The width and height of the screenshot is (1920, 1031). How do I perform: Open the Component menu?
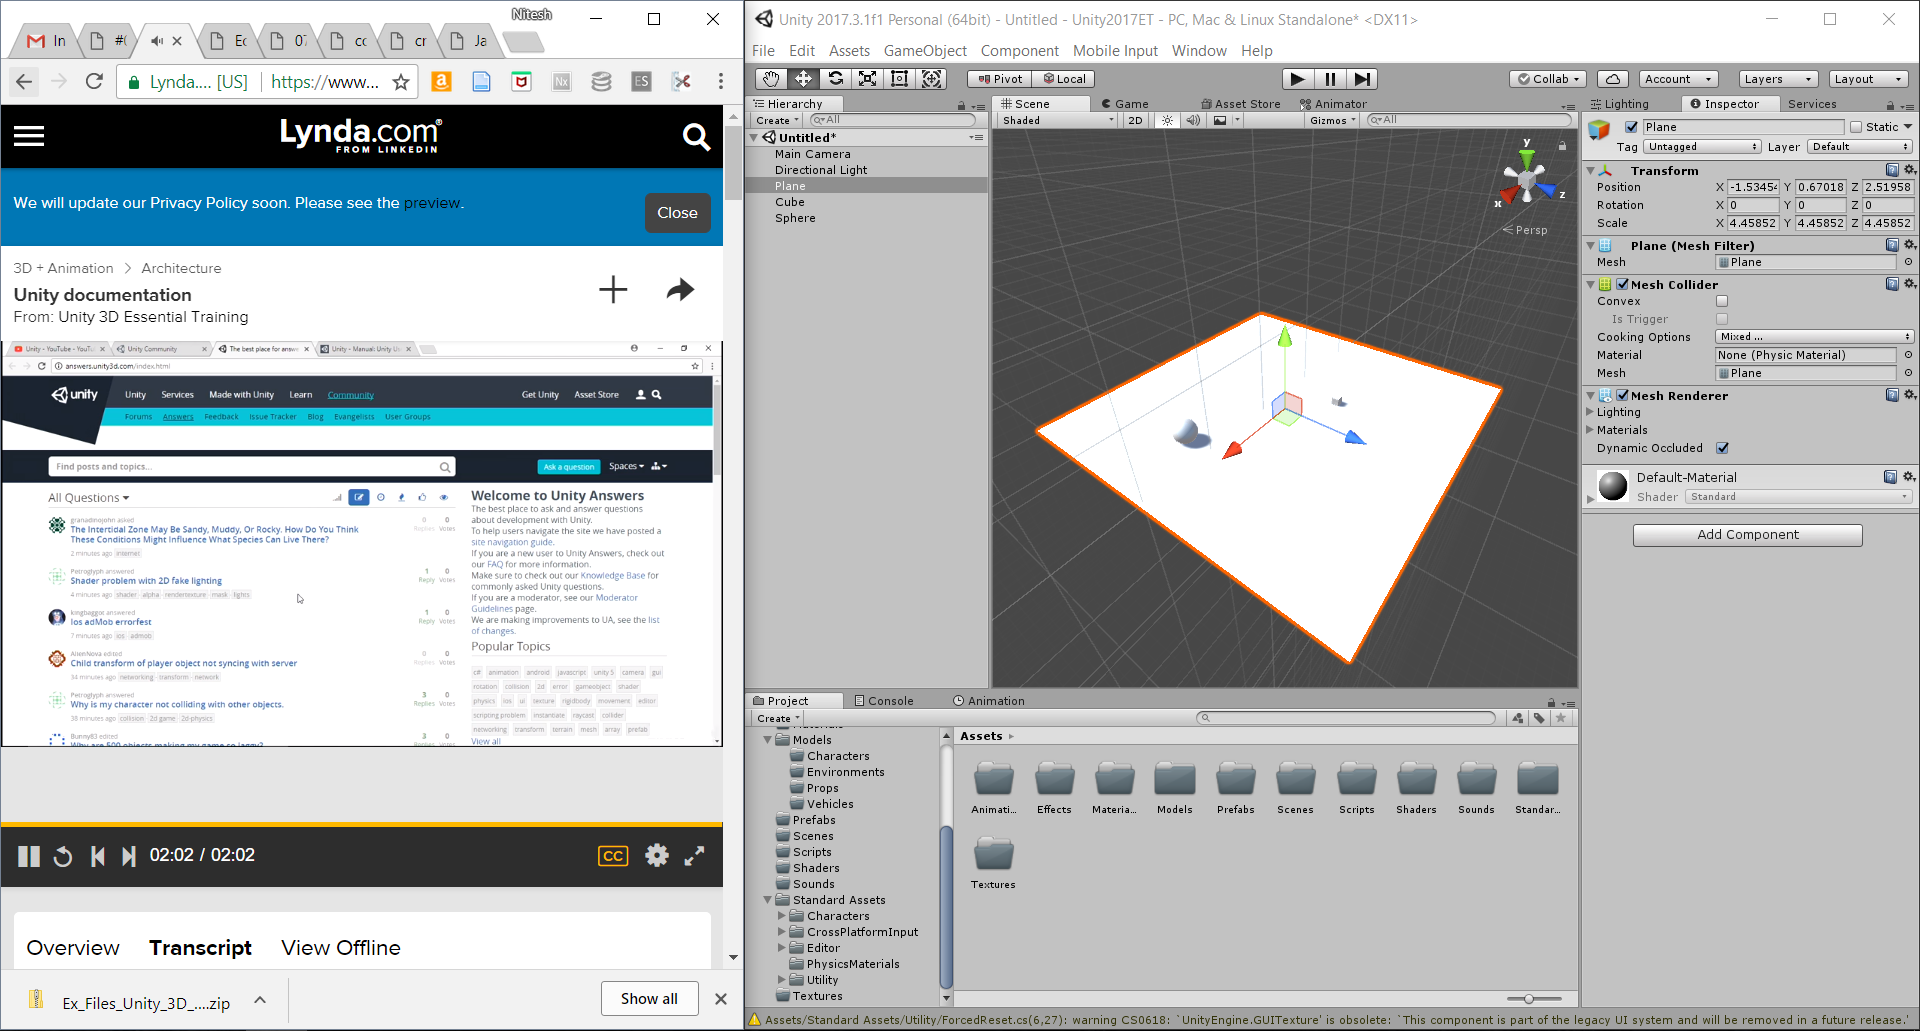(1019, 51)
